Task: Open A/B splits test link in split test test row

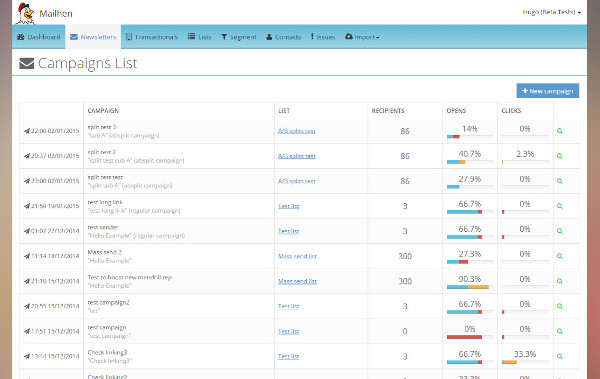Action: (x=297, y=181)
